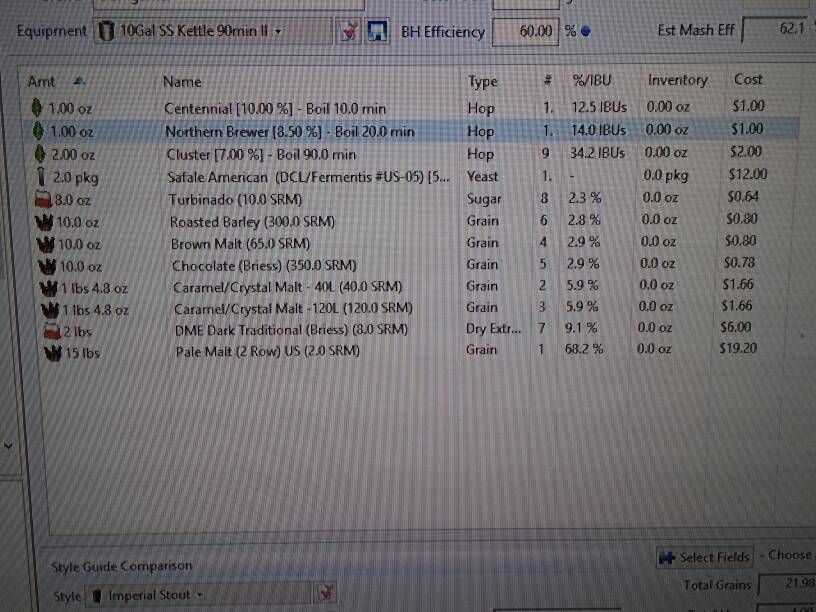The width and height of the screenshot is (816, 612).
Task: Select Centennial [10.00 %] - Boil 10.0 min
Action: click(275, 109)
